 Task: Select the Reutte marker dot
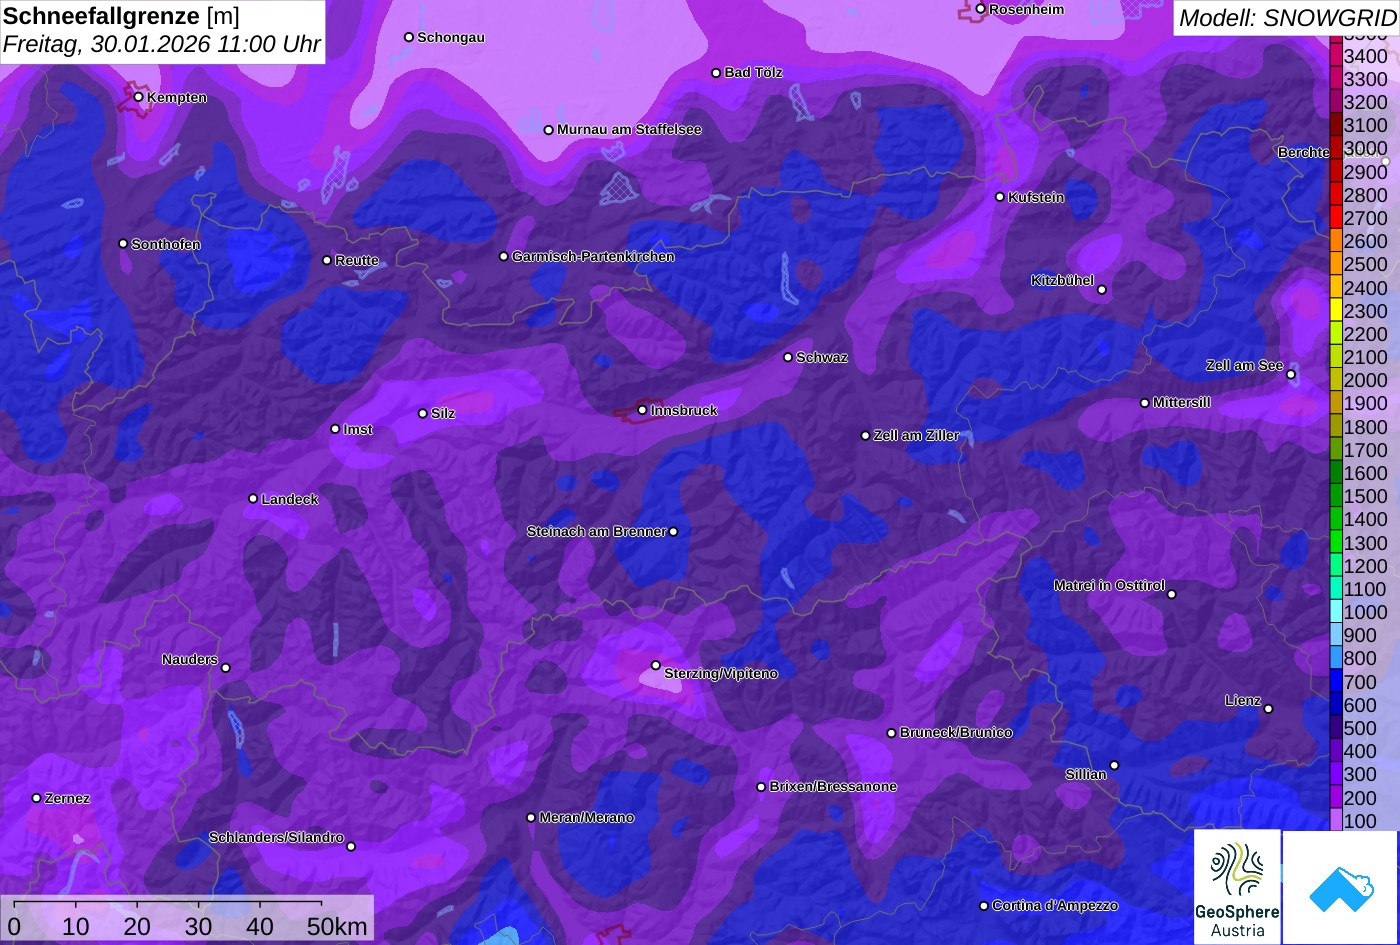coord(327,260)
